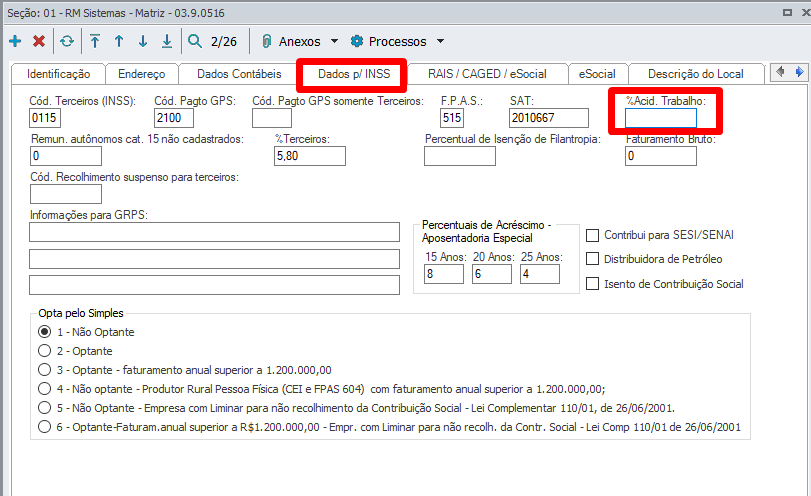Image resolution: width=811 pixels, height=496 pixels.
Task: Click the %Terceiros field 5,80
Action: tap(310, 156)
